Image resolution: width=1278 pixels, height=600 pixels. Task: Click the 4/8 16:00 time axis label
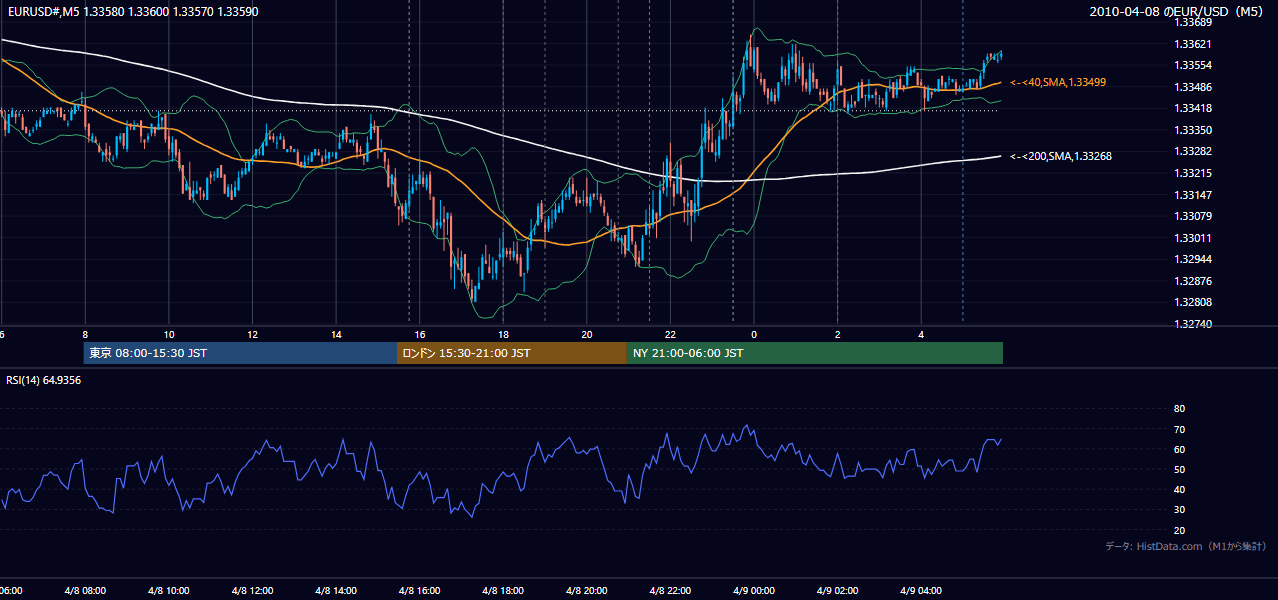[420, 591]
